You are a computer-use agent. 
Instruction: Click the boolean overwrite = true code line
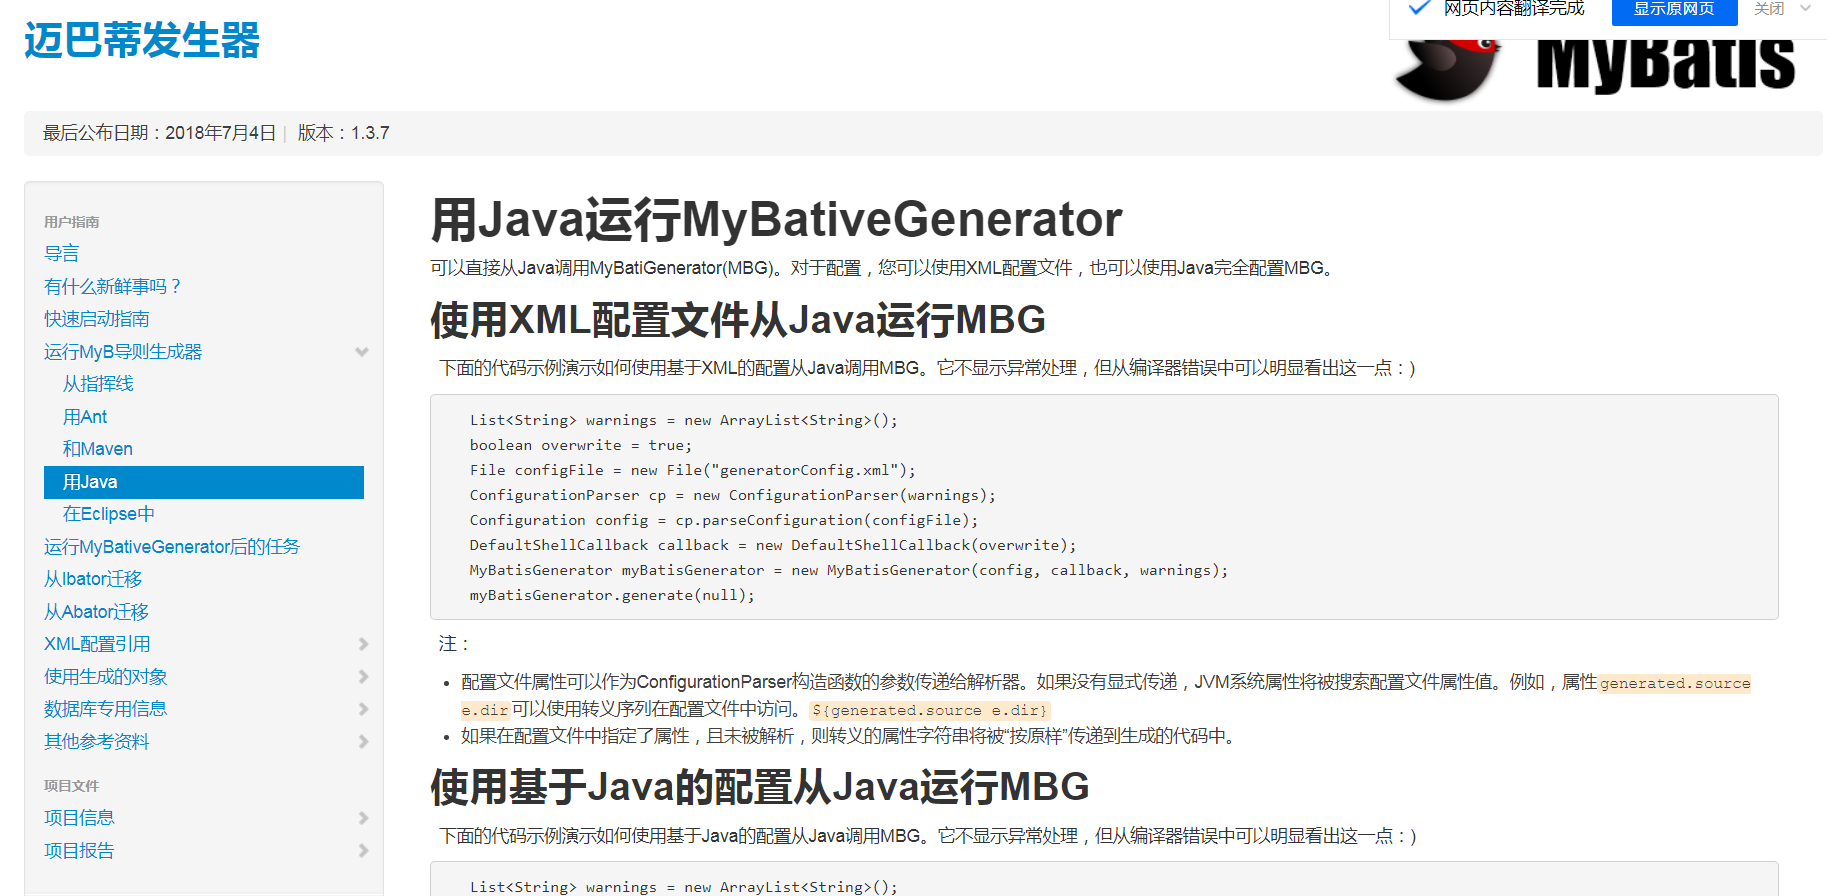coord(581,445)
